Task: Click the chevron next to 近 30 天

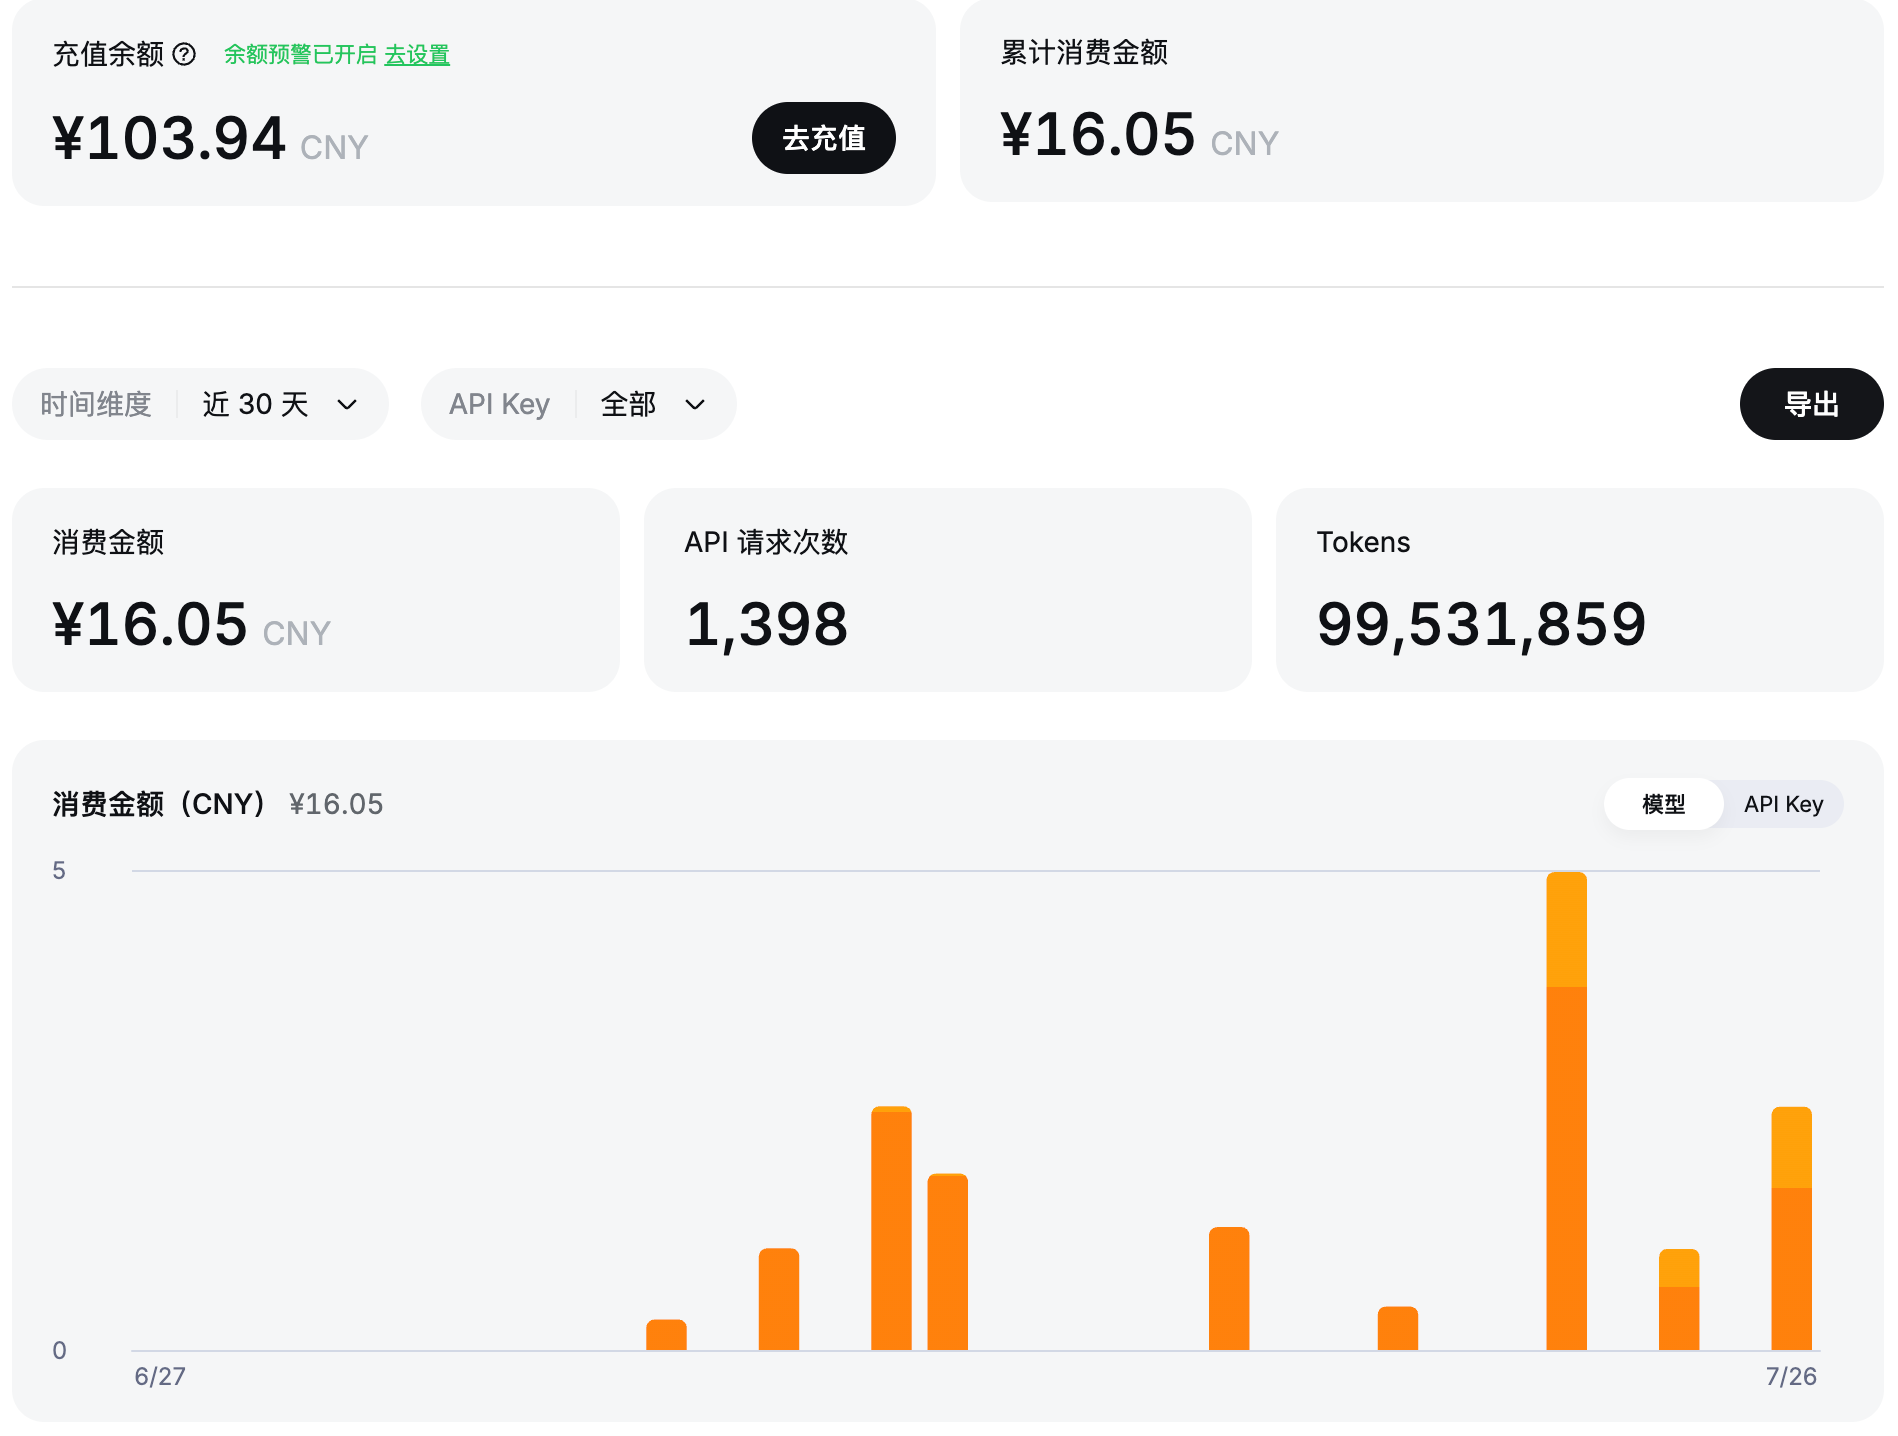Action: click(x=347, y=405)
